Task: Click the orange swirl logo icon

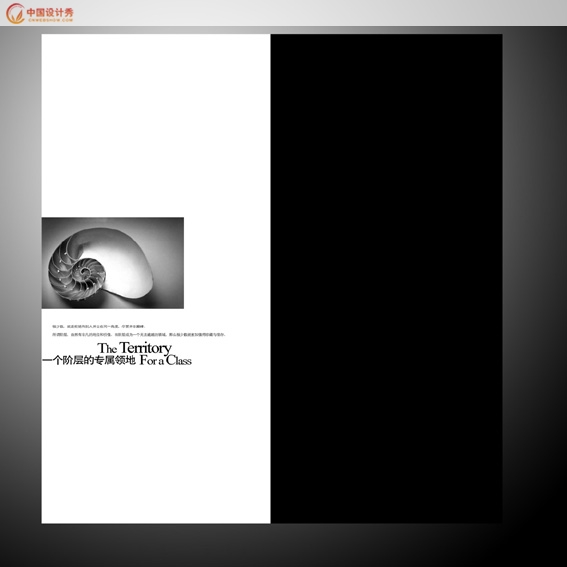Action: tap(15, 13)
